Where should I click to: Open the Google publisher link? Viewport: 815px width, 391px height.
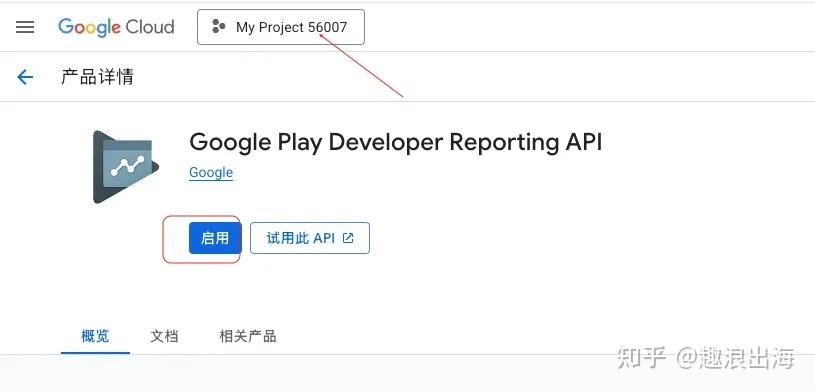211,172
